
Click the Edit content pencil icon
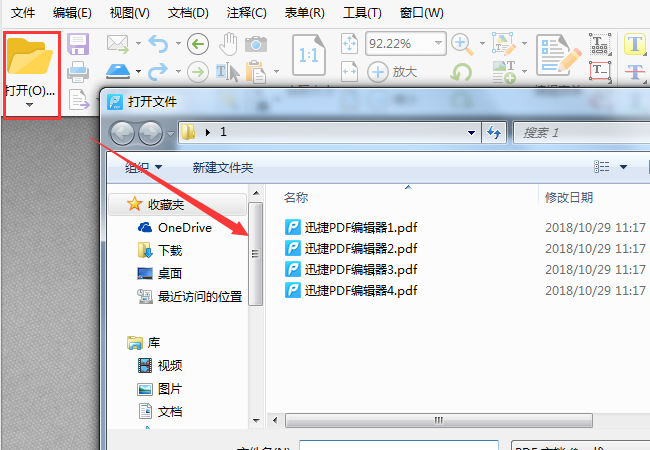[558, 56]
